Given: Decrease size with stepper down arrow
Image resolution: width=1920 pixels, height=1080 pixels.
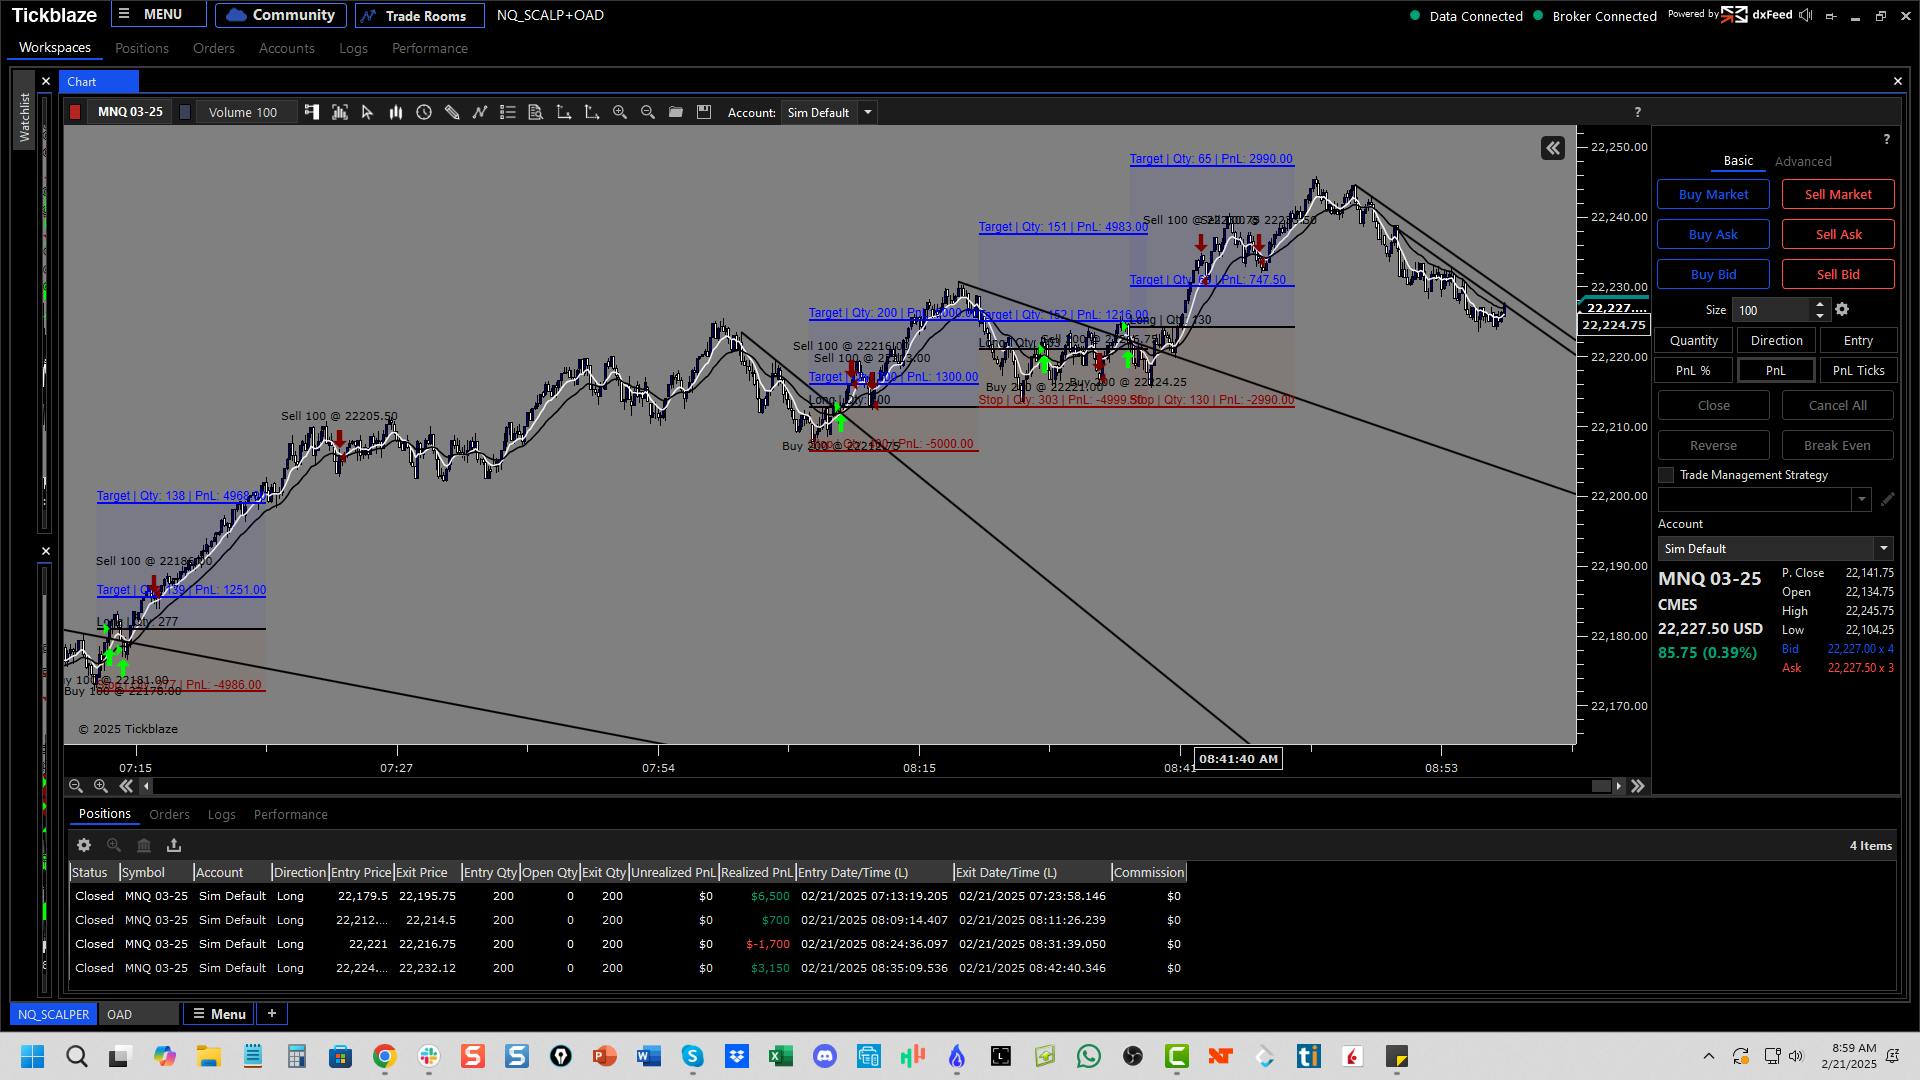Looking at the screenshot, I should (1820, 315).
